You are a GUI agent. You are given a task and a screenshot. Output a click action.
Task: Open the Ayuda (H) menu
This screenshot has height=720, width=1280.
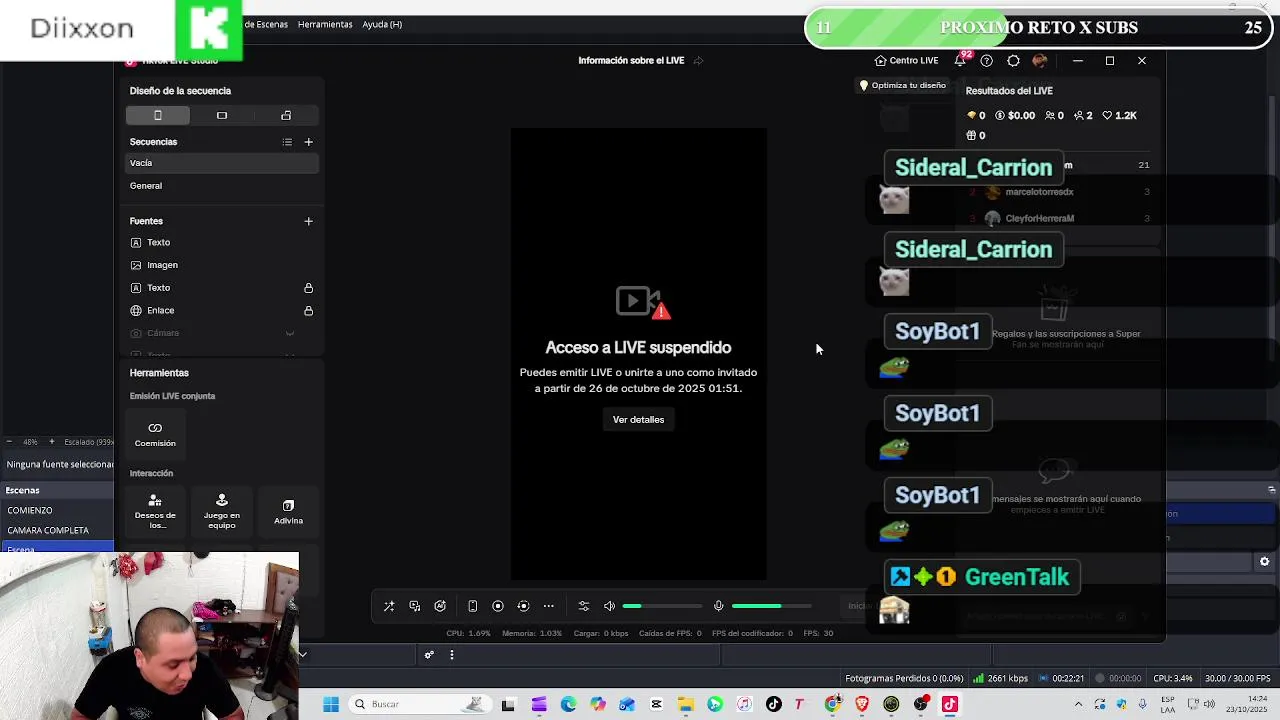[x=382, y=24]
